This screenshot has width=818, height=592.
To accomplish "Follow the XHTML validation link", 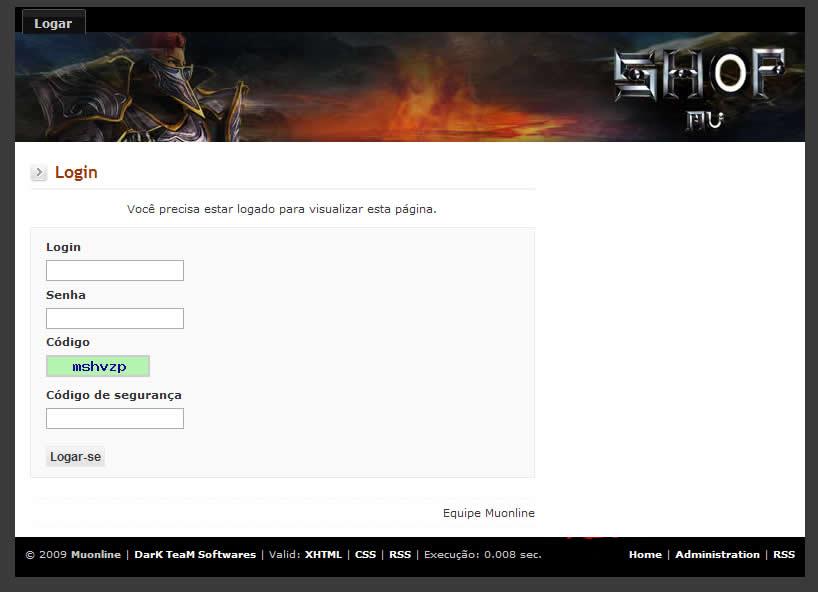I will (323, 554).
